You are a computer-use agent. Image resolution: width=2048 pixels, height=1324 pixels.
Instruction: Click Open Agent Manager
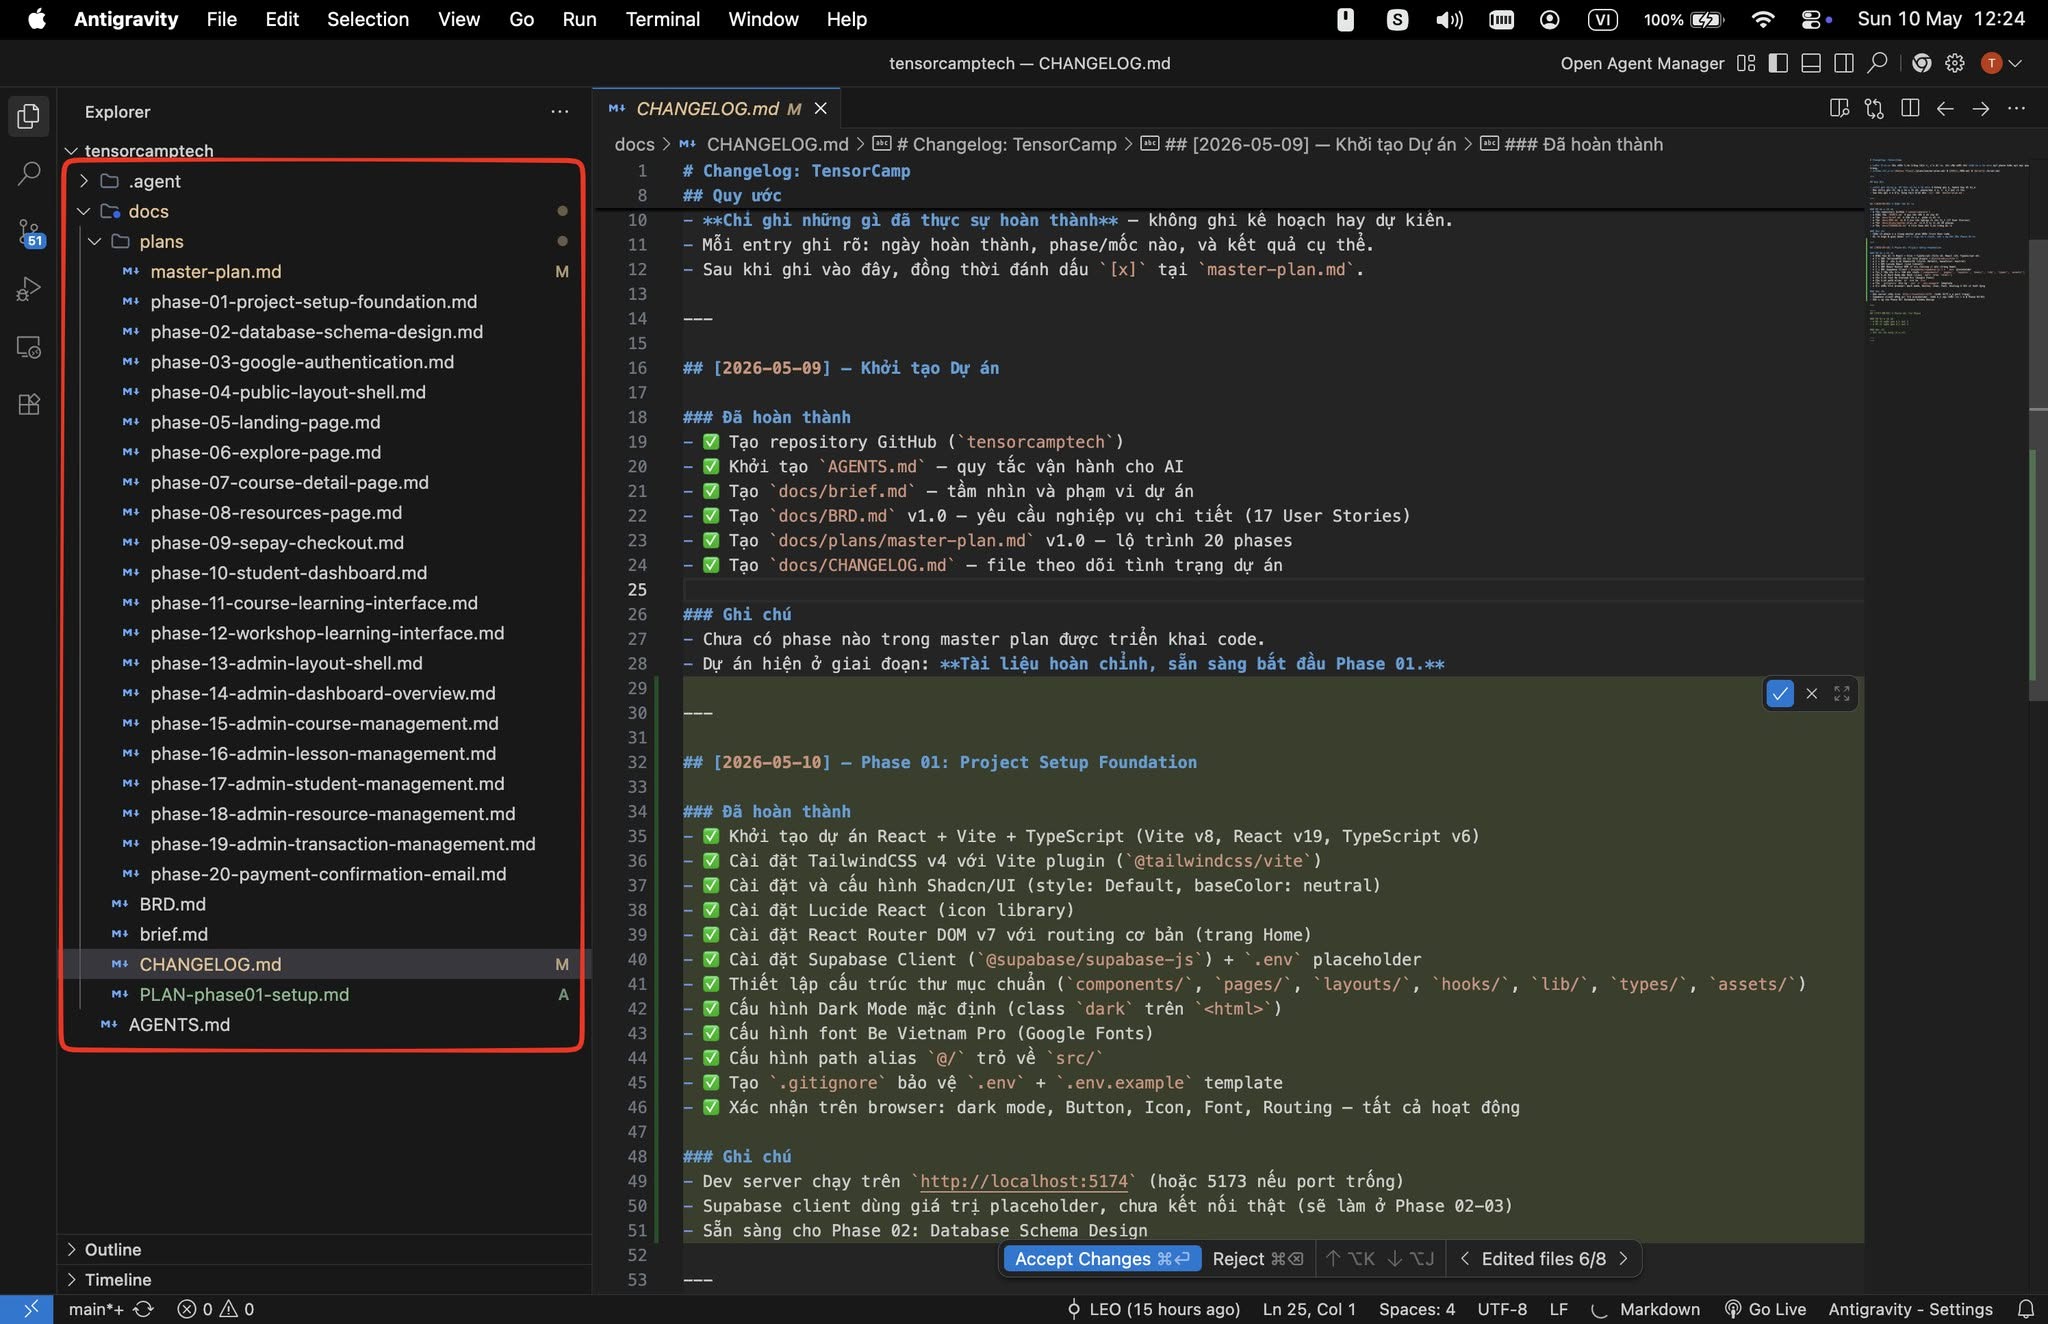1642,63
